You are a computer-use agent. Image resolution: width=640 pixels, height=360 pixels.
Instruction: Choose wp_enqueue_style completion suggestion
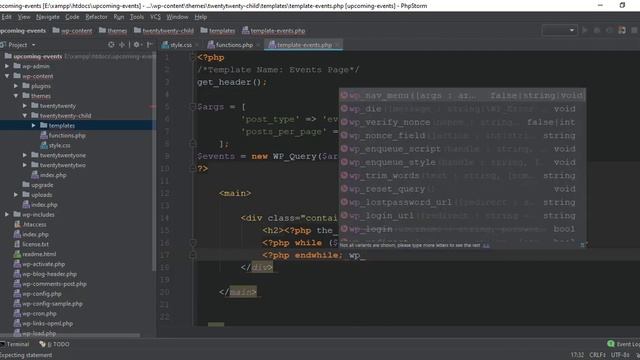[x=462, y=162]
